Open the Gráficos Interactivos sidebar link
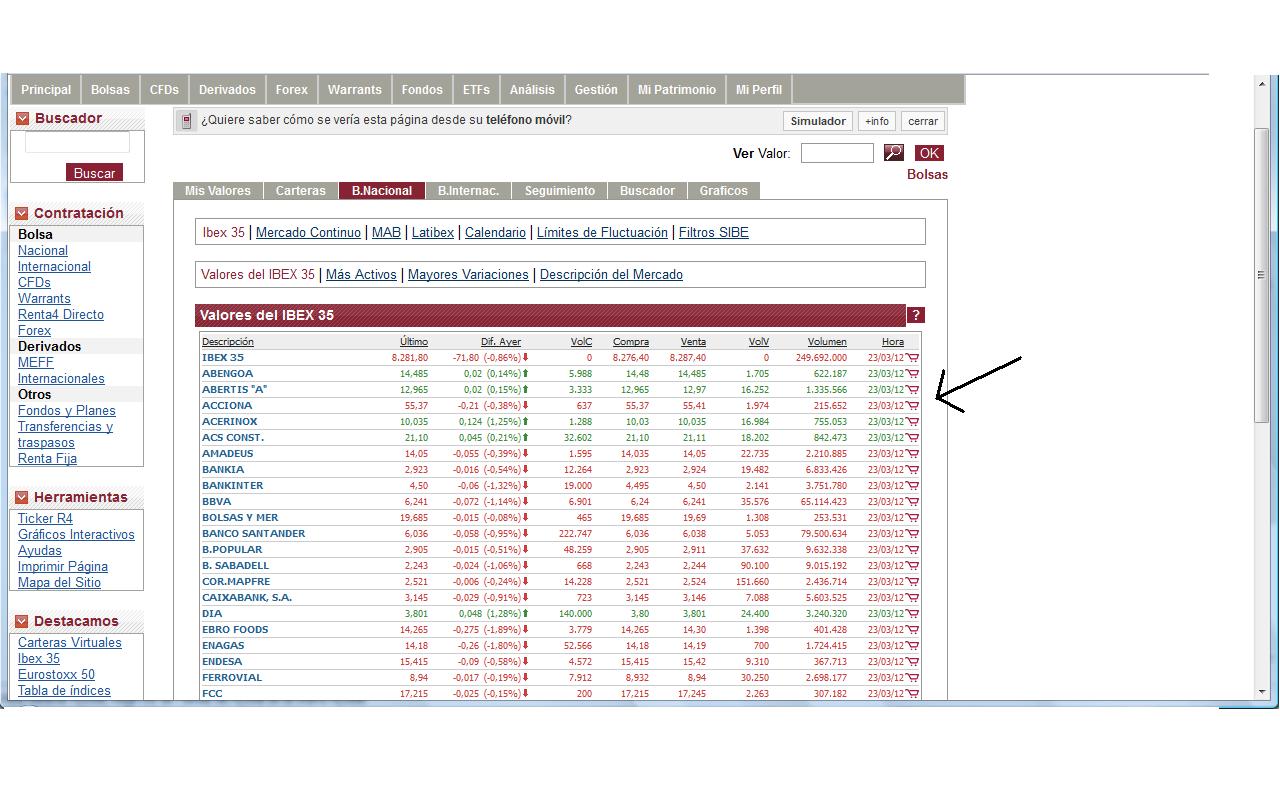Image resolution: width=1280 pixels, height=800 pixels. tap(76, 535)
